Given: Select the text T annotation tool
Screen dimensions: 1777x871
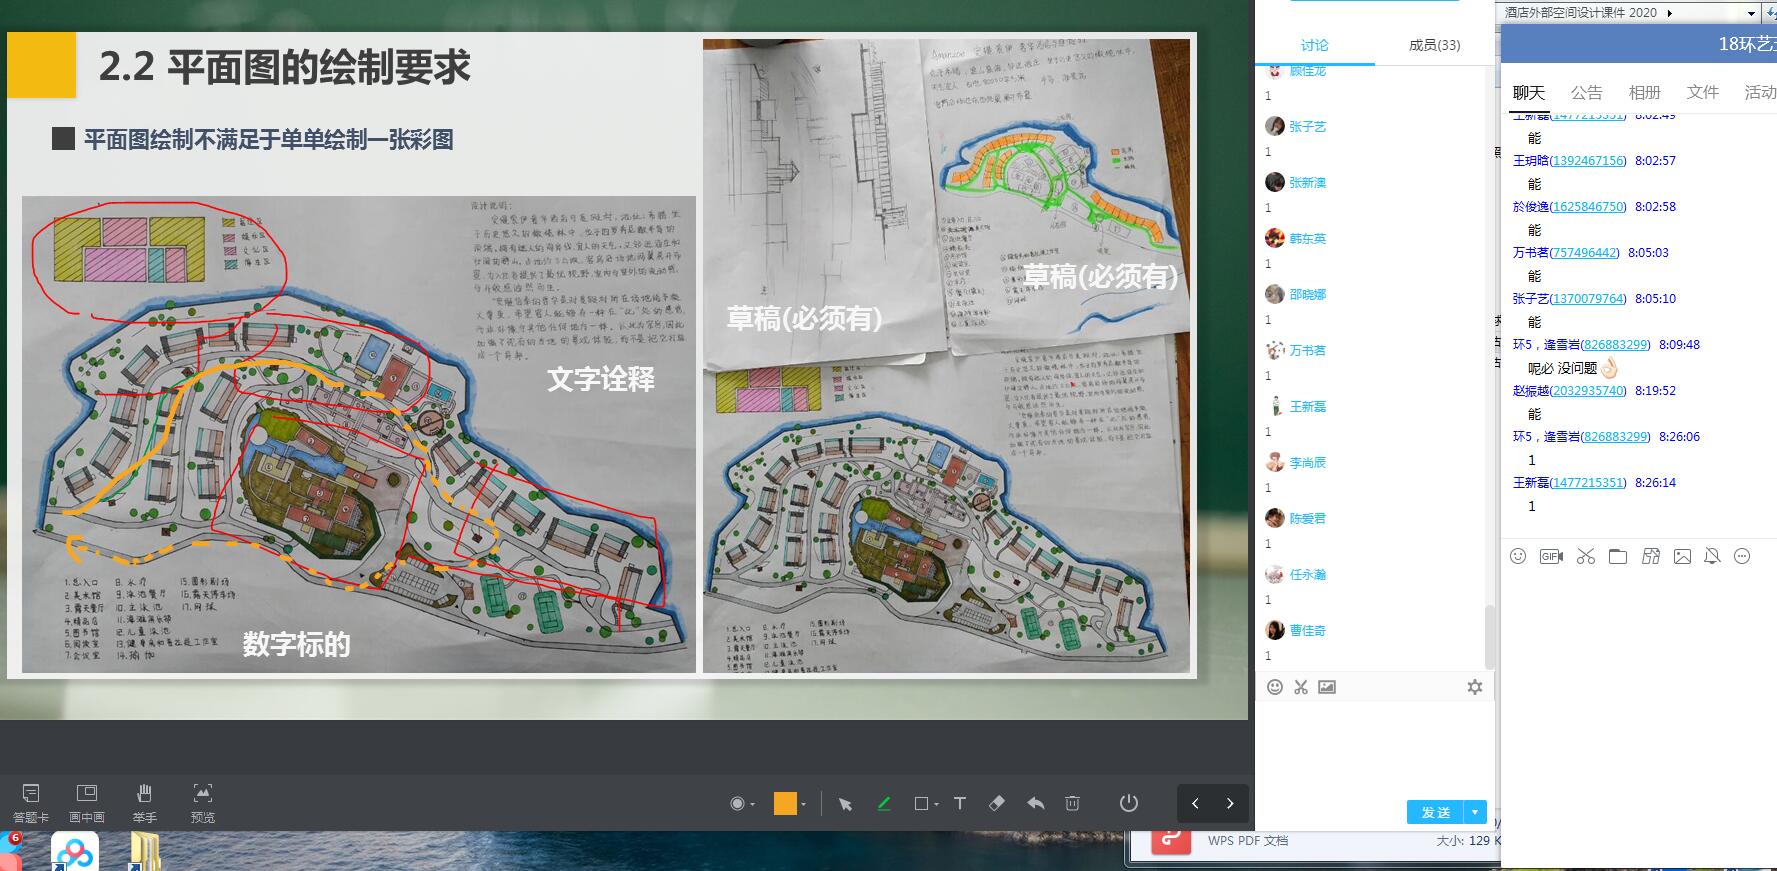Looking at the screenshot, I should [960, 803].
